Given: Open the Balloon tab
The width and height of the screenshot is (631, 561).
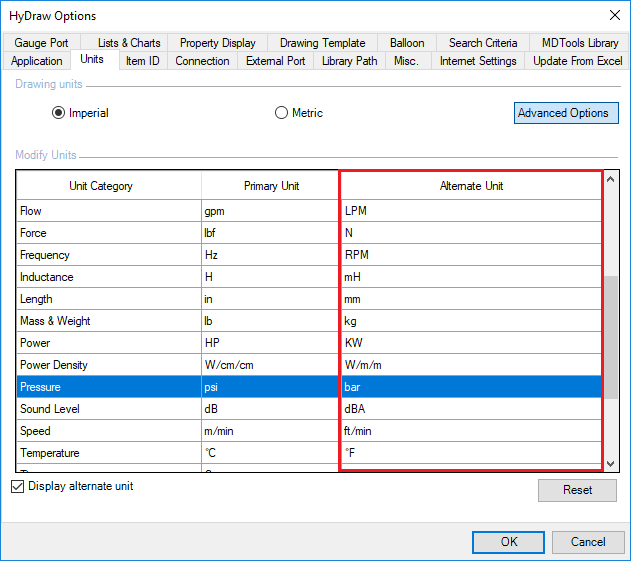Looking at the screenshot, I should point(407,43).
